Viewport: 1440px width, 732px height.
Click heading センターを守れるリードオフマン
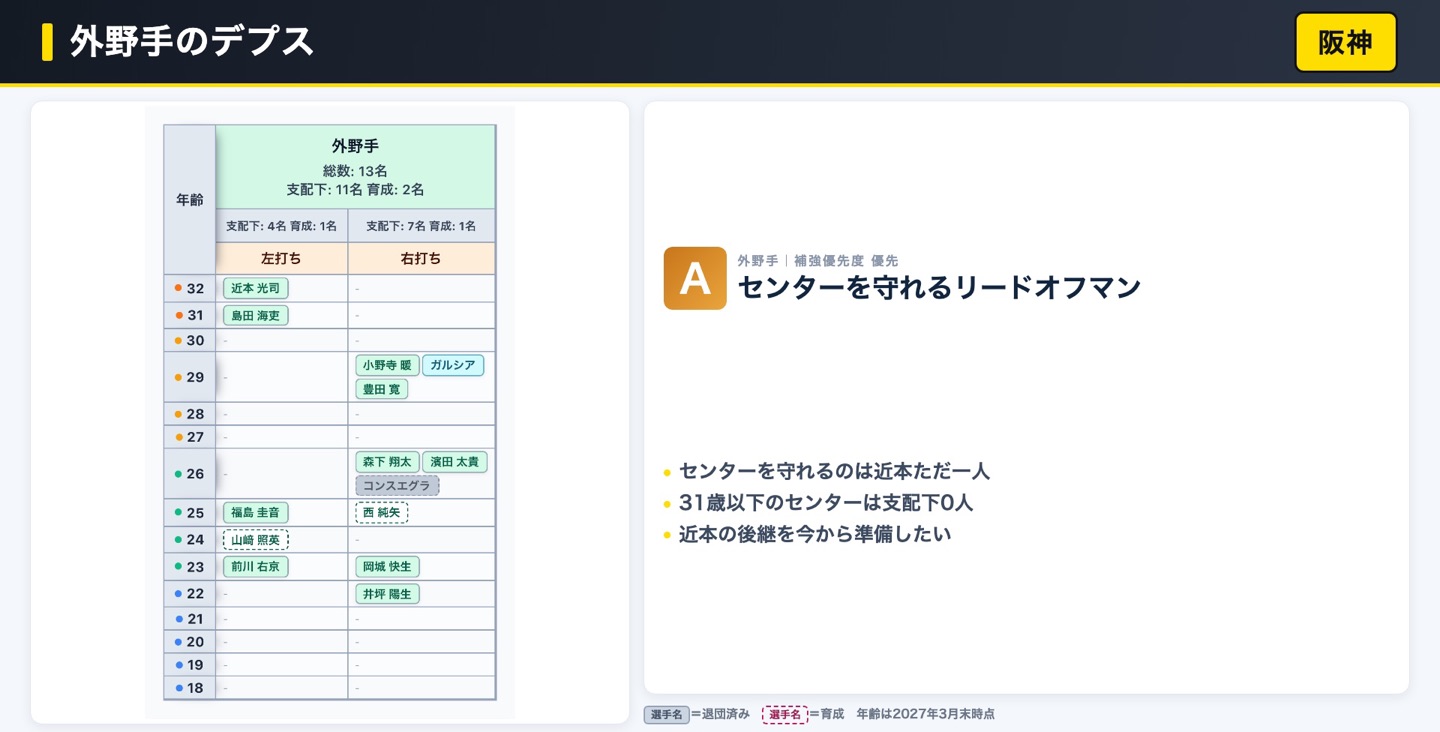940,288
